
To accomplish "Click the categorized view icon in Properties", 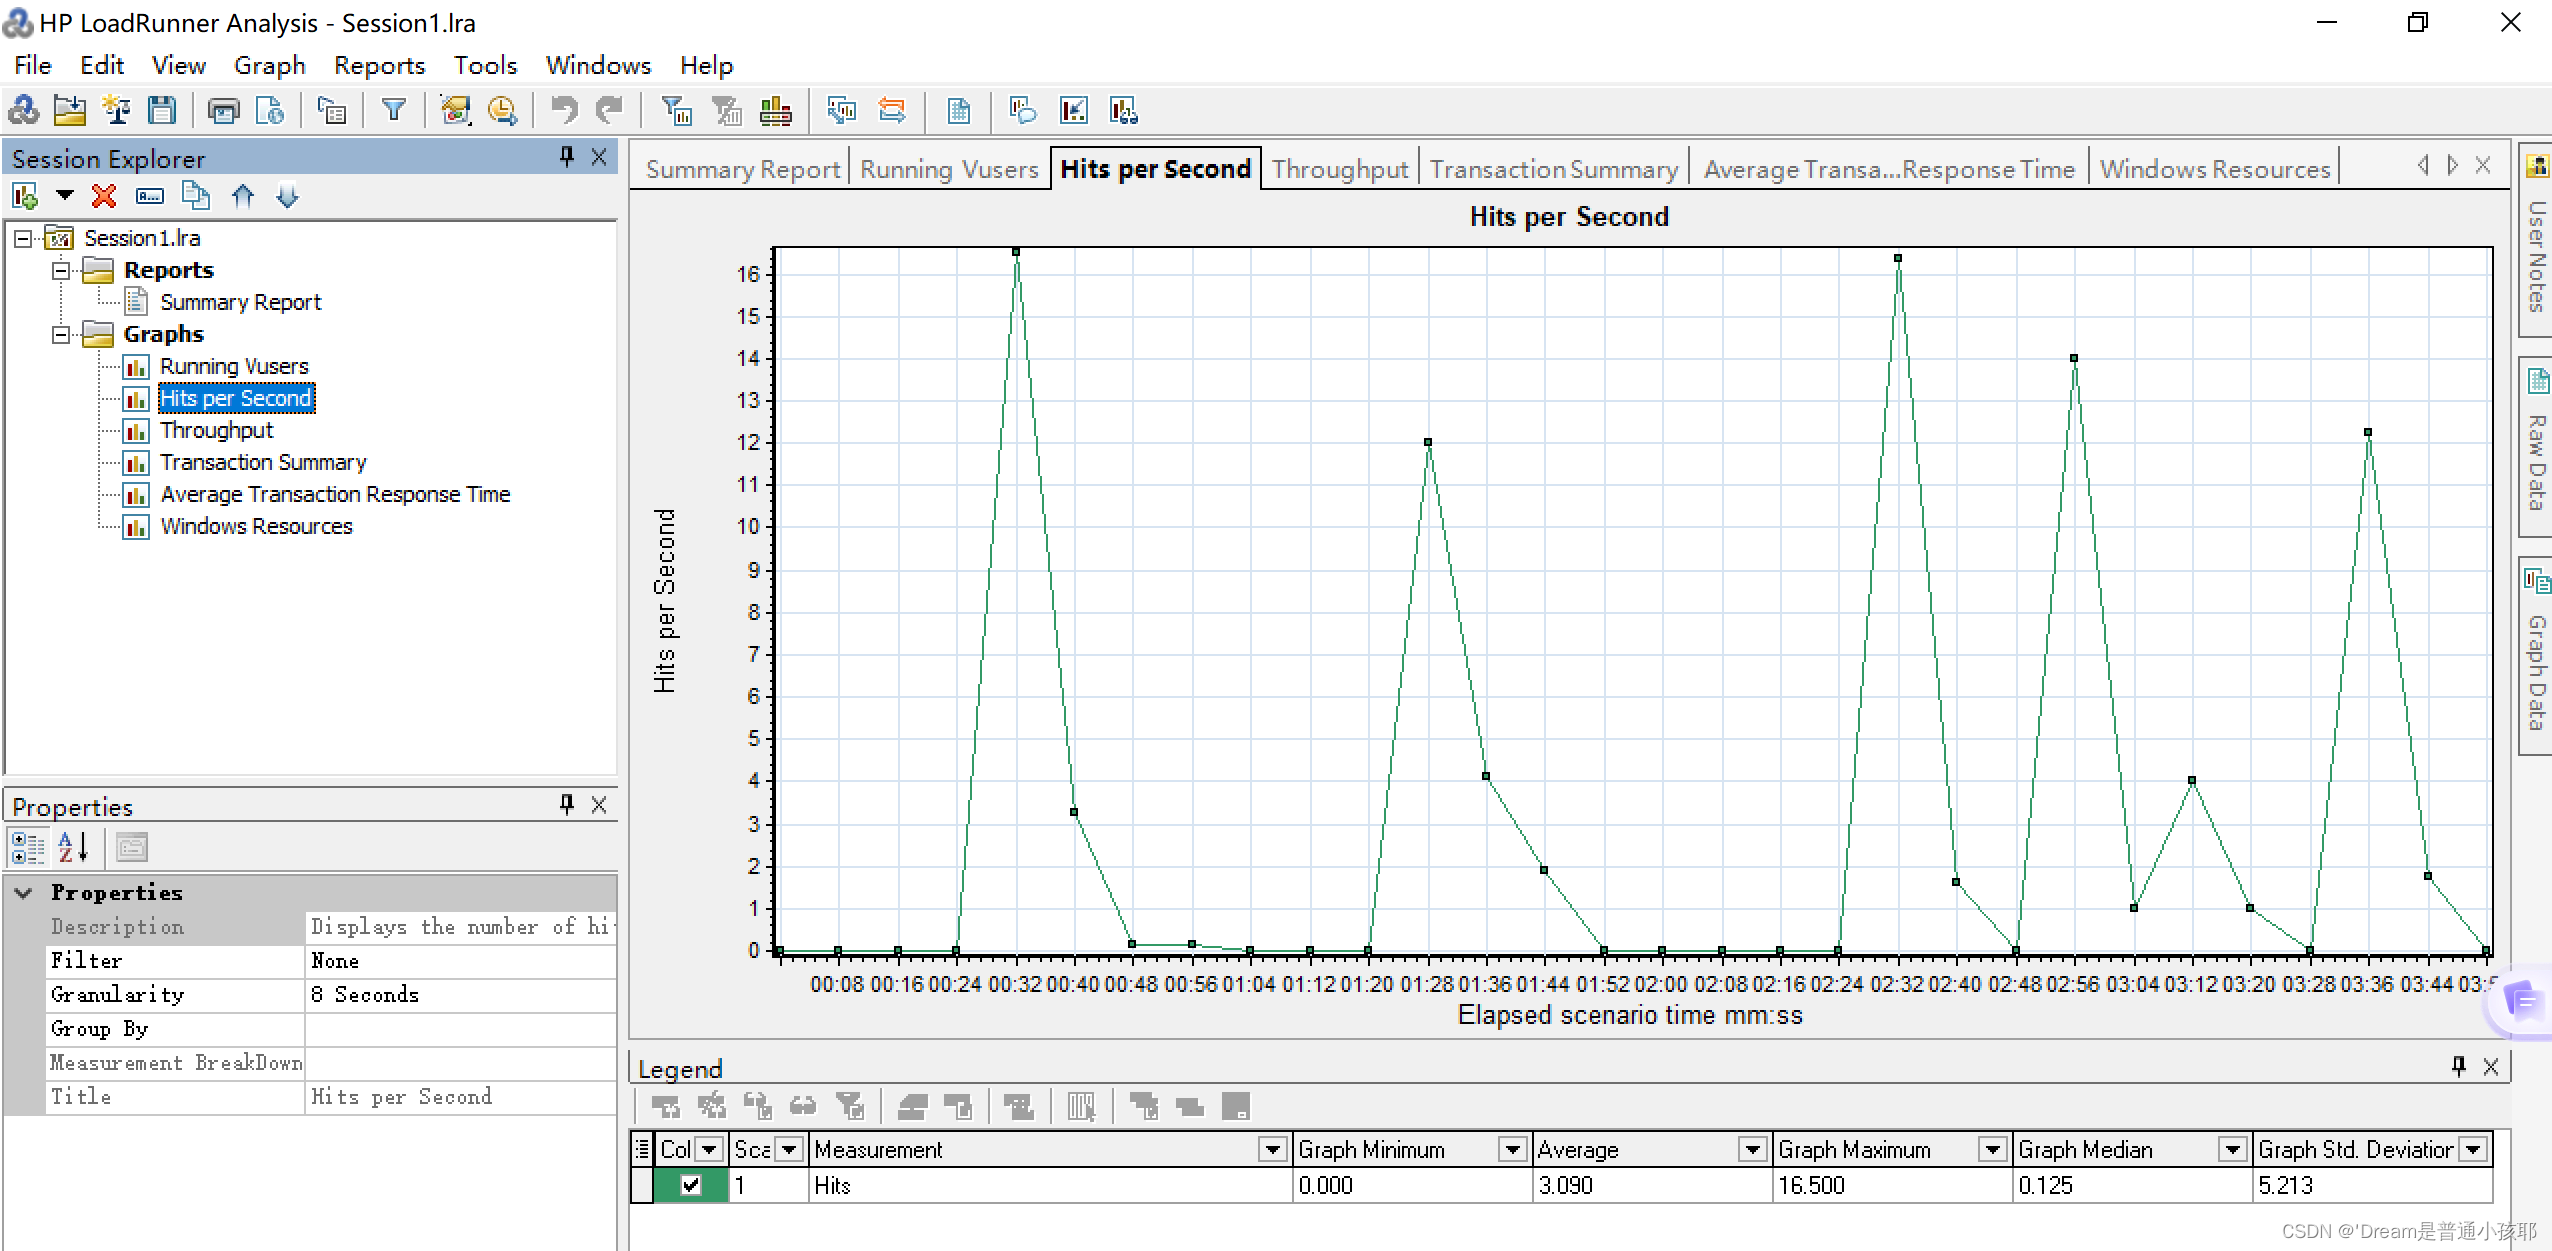I will point(27,847).
